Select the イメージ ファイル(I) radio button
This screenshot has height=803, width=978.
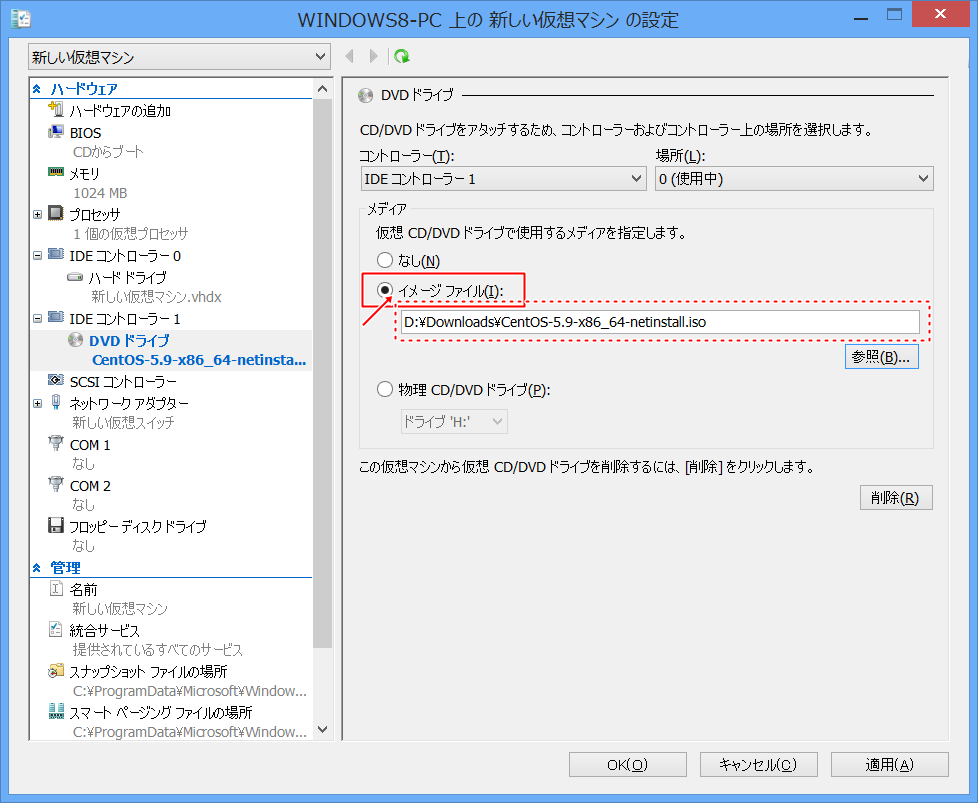click(385, 290)
